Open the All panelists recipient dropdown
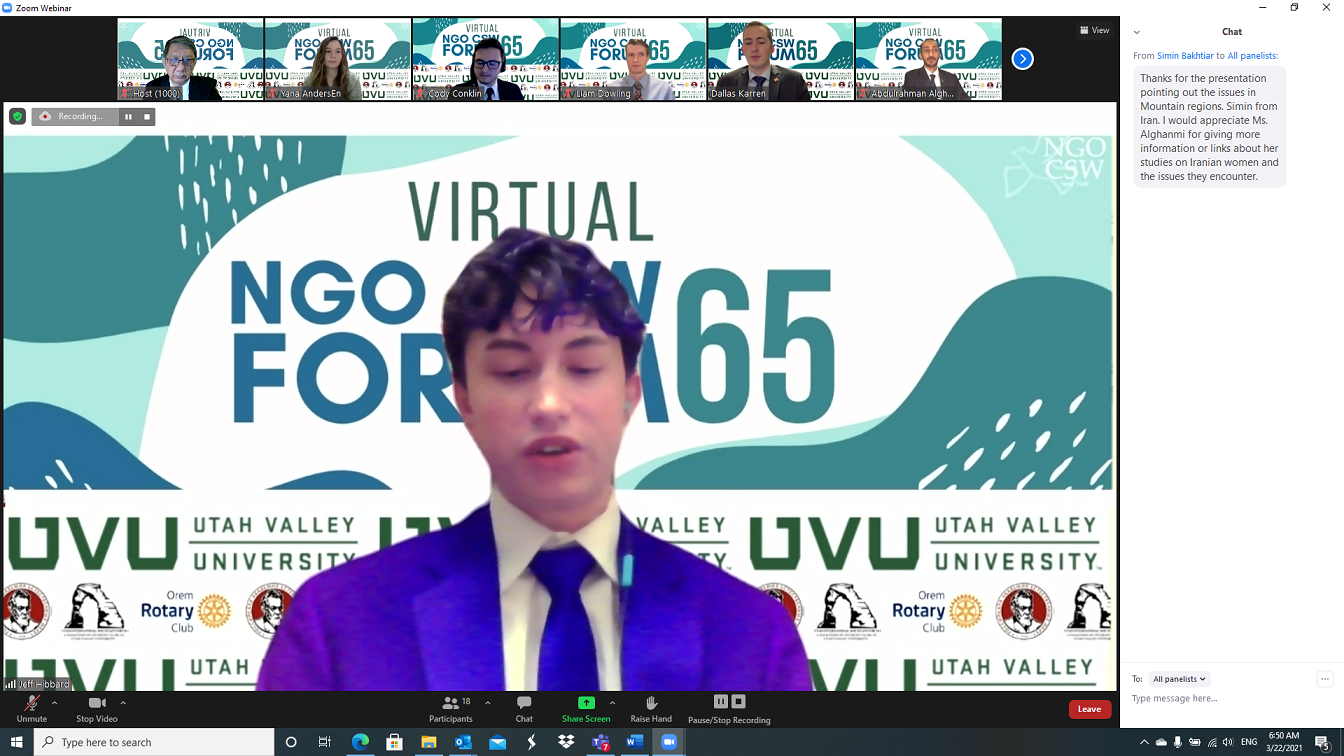Viewport: 1344px width, 756px height. pos(1179,679)
